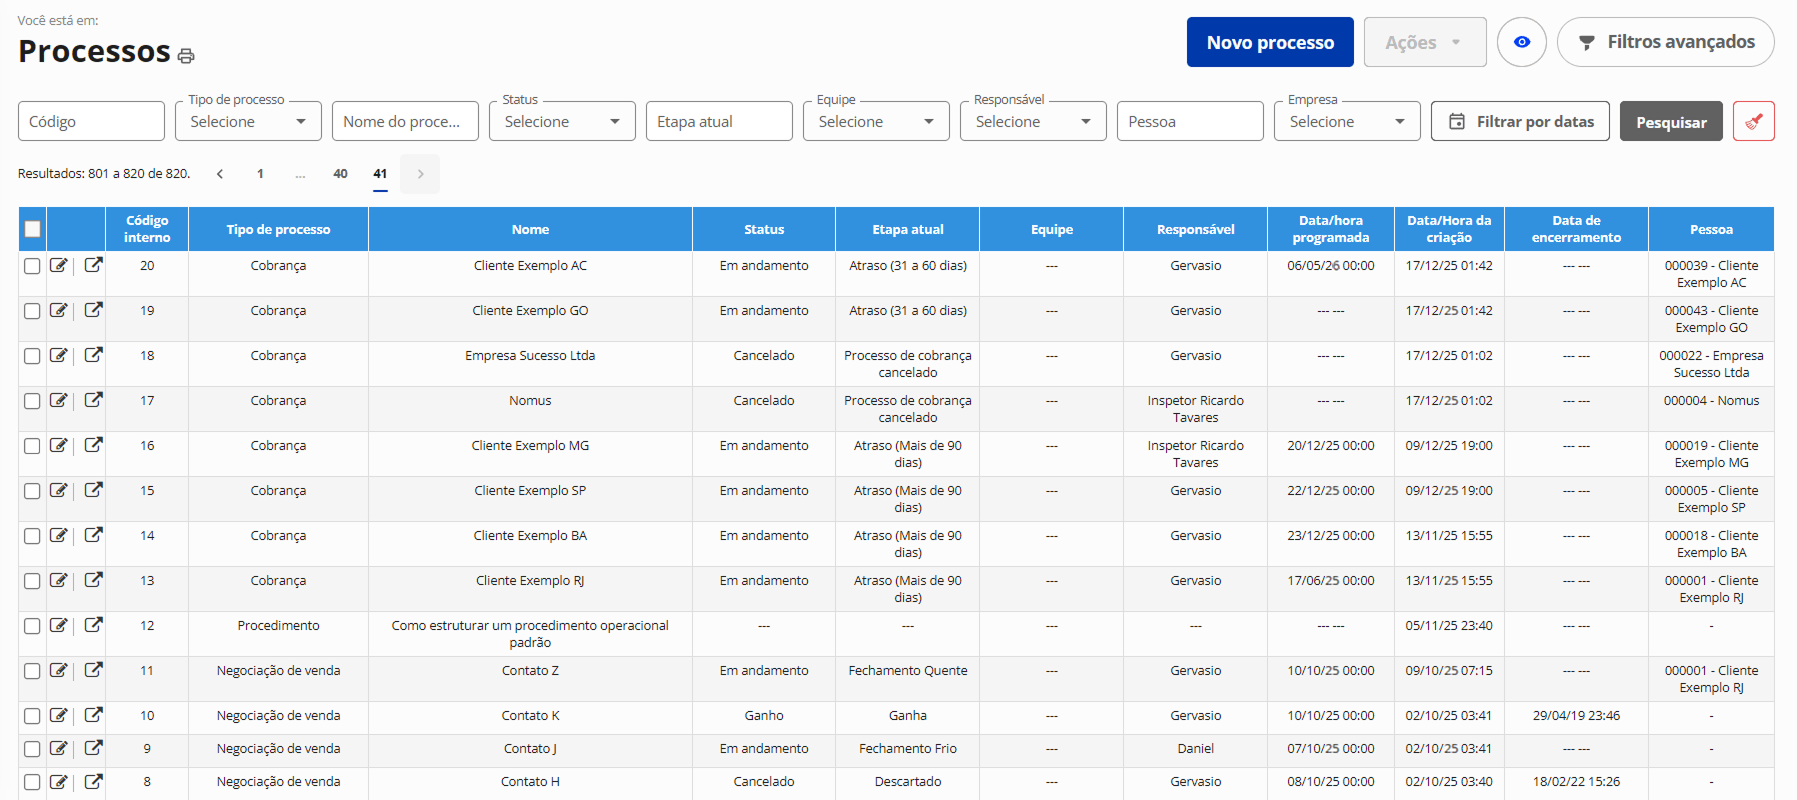Click the clear filters eraser icon
This screenshot has width=1797, height=800.
point(1753,121)
